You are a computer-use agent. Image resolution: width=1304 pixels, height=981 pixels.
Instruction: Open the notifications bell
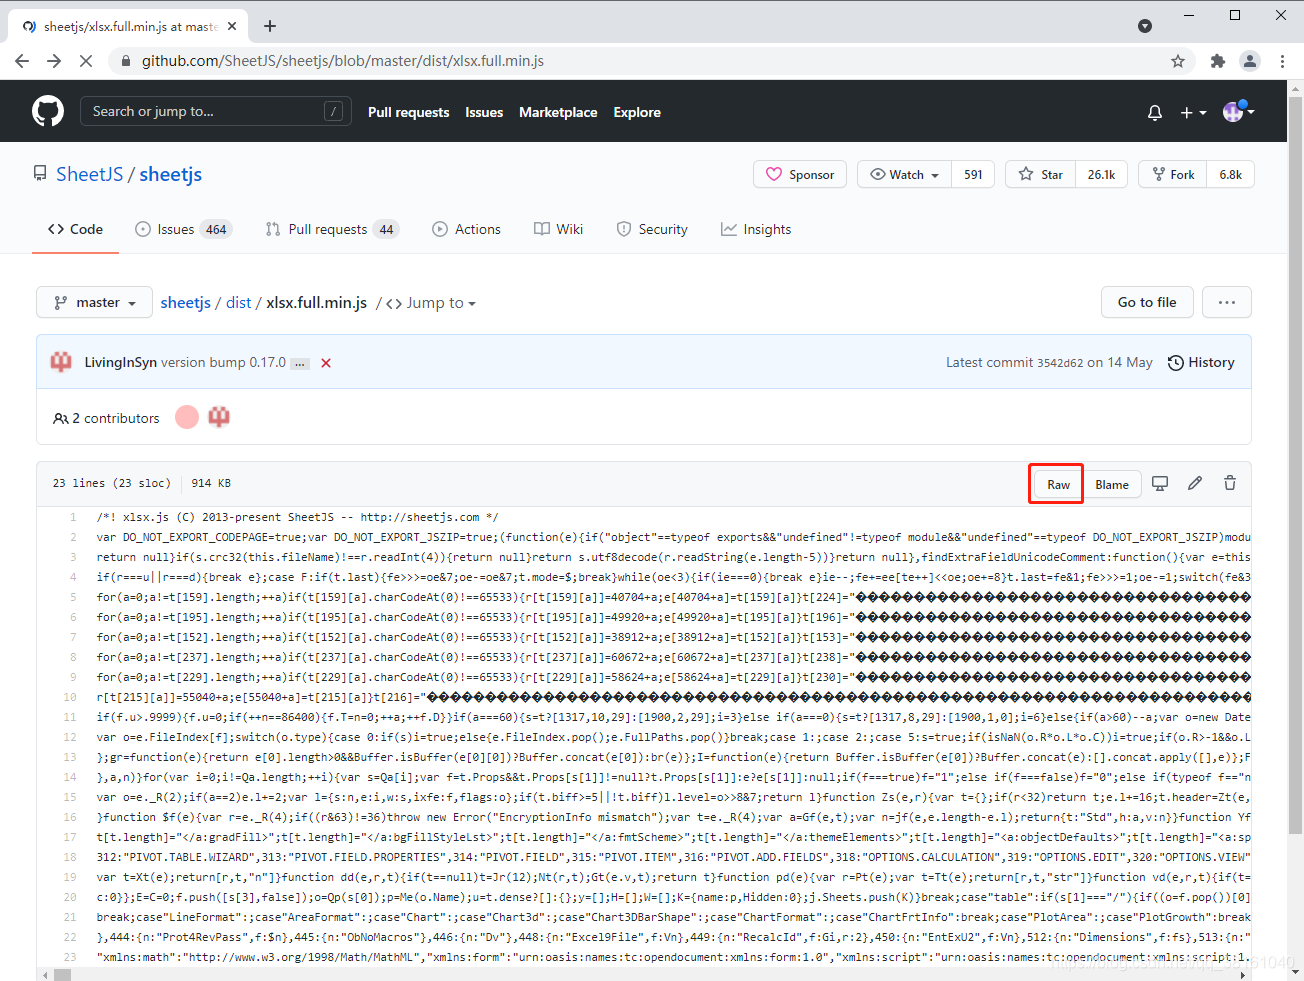1155,112
